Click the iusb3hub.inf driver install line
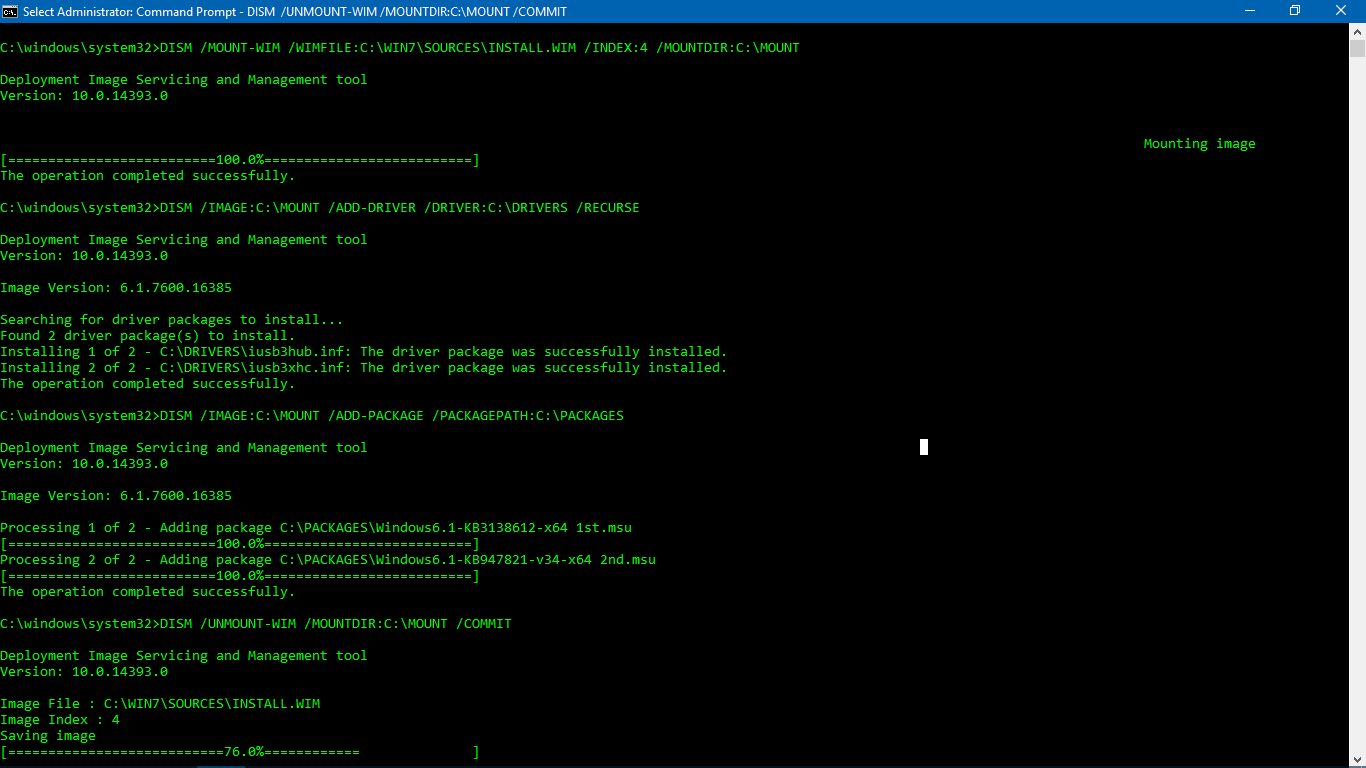 pos(364,352)
